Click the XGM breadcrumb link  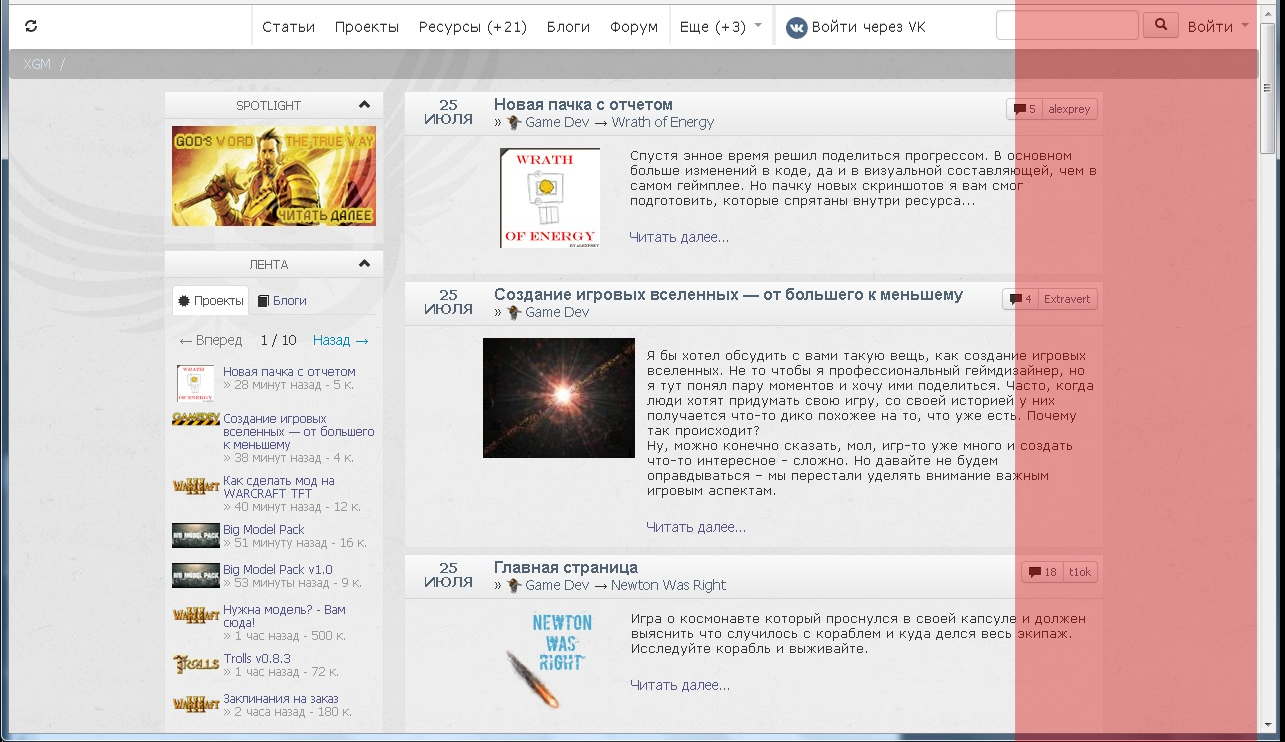(37, 64)
